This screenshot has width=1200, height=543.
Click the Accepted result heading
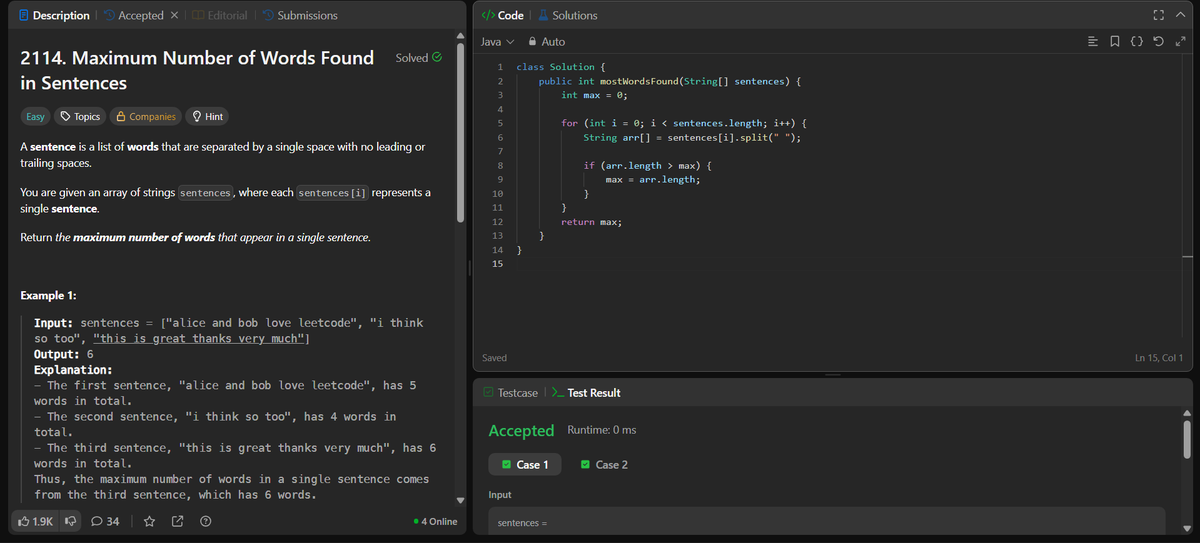pos(521,431)
